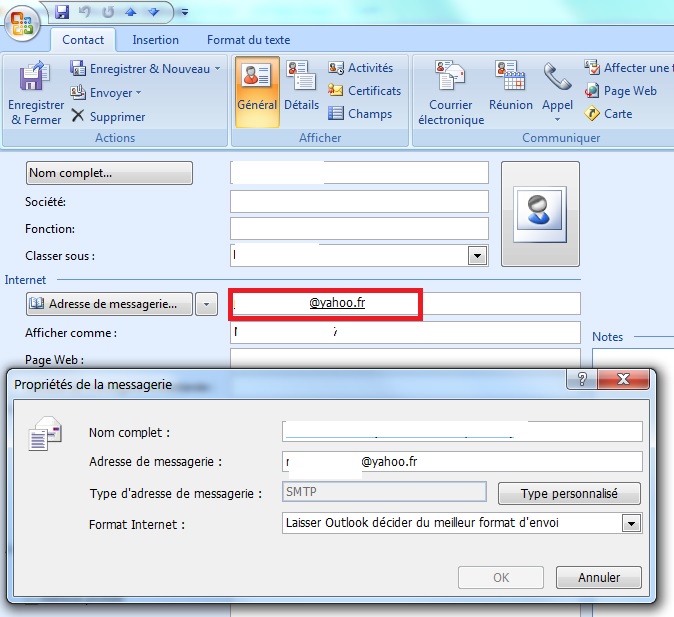The image size is (674, 617).
Task: Open the Office round logo button
Action: [x=22, y=23]
